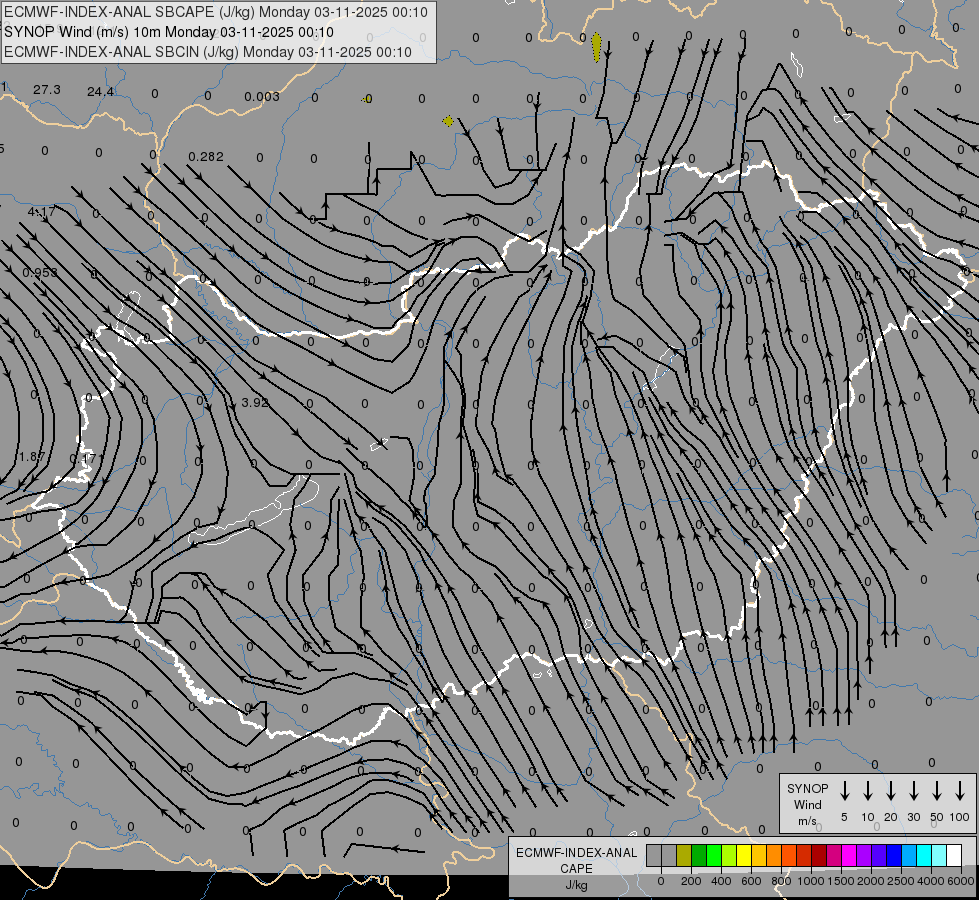Image resolution: width=979 pixels, height=900 pixels.
Task: Click the 2000 tick label on CAPE scale
Action: (x=872, y=881)
